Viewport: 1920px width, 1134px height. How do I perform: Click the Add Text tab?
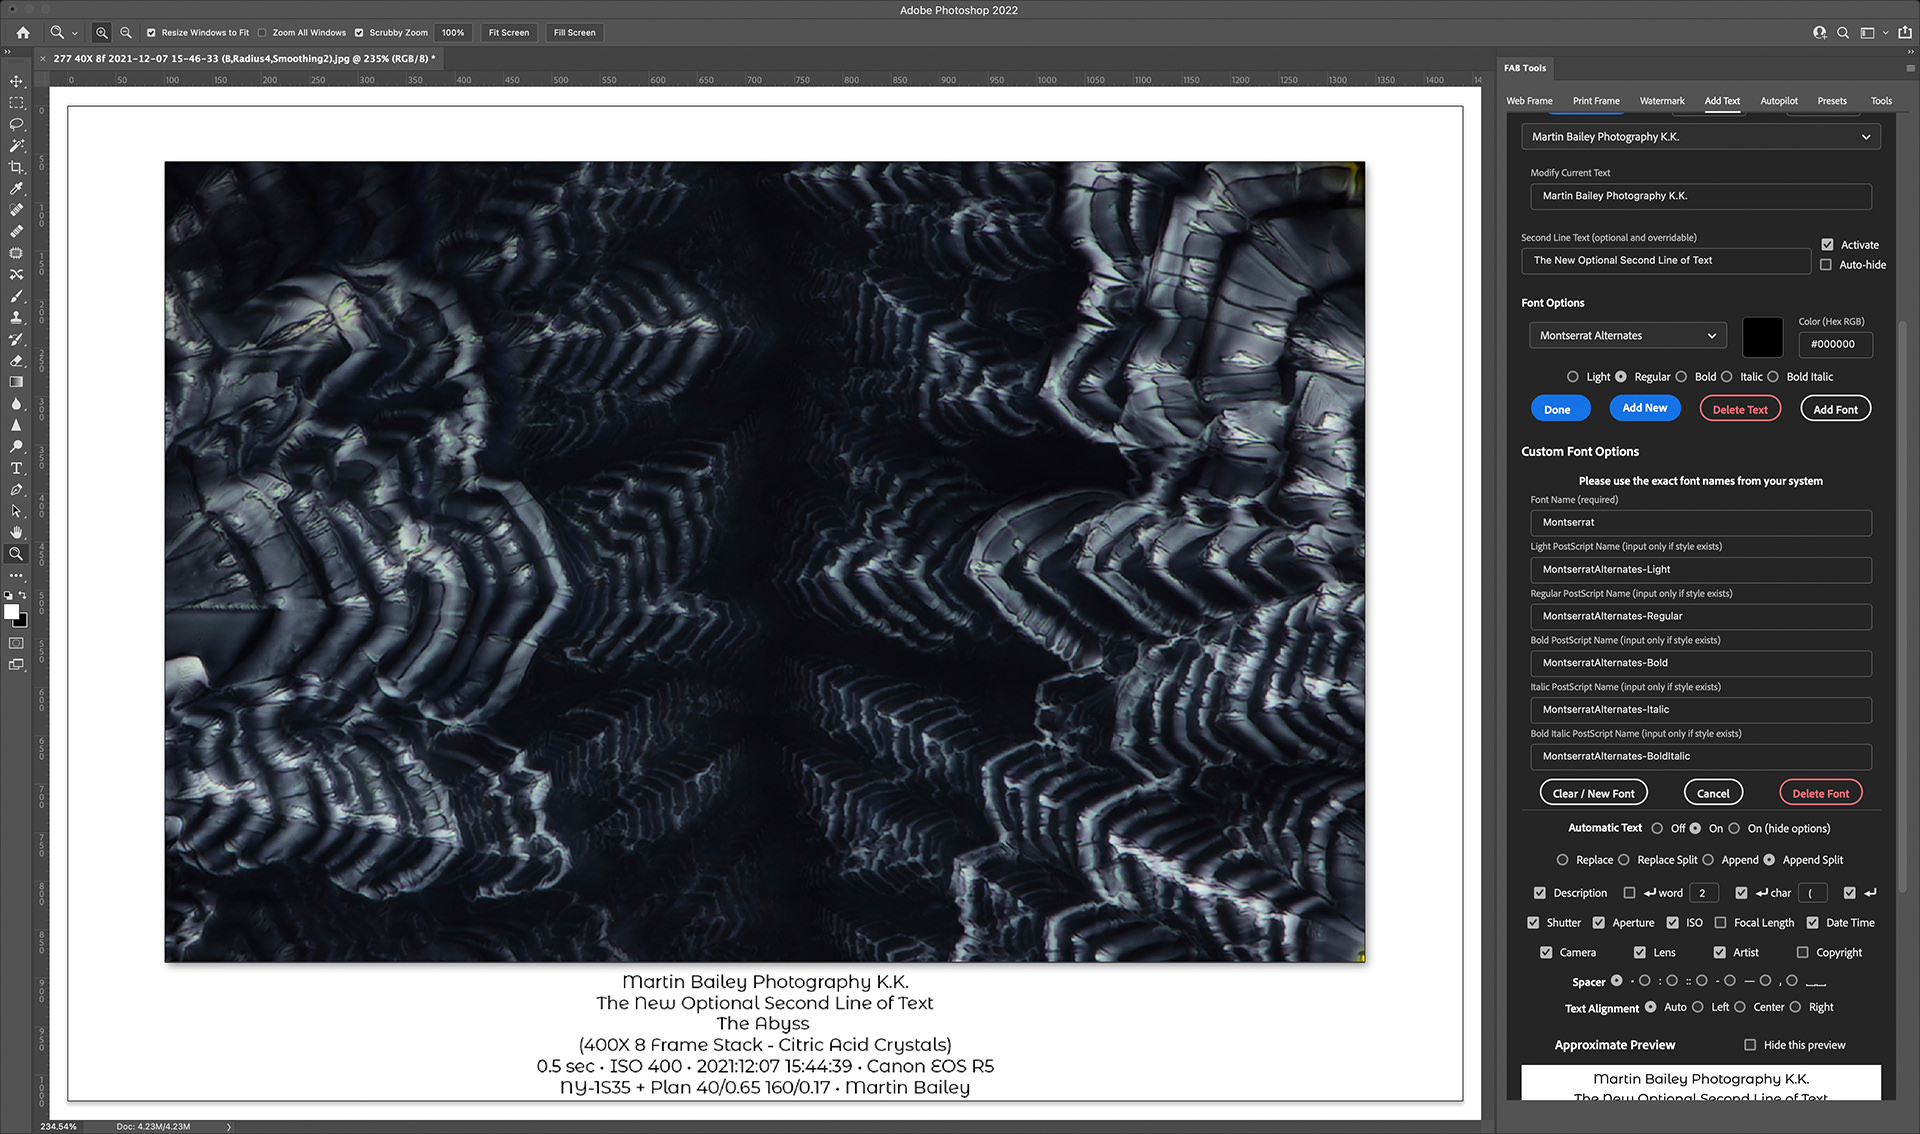(1722, 100)
